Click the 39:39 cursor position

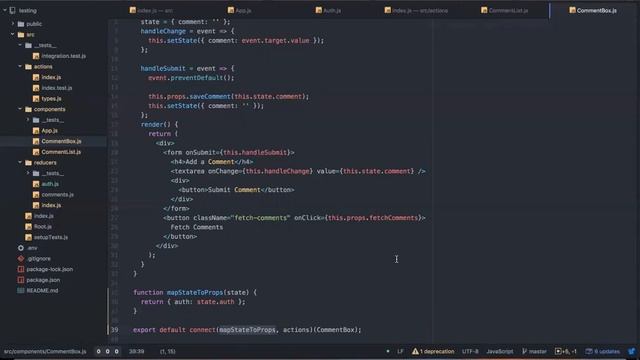coord(136,351)
